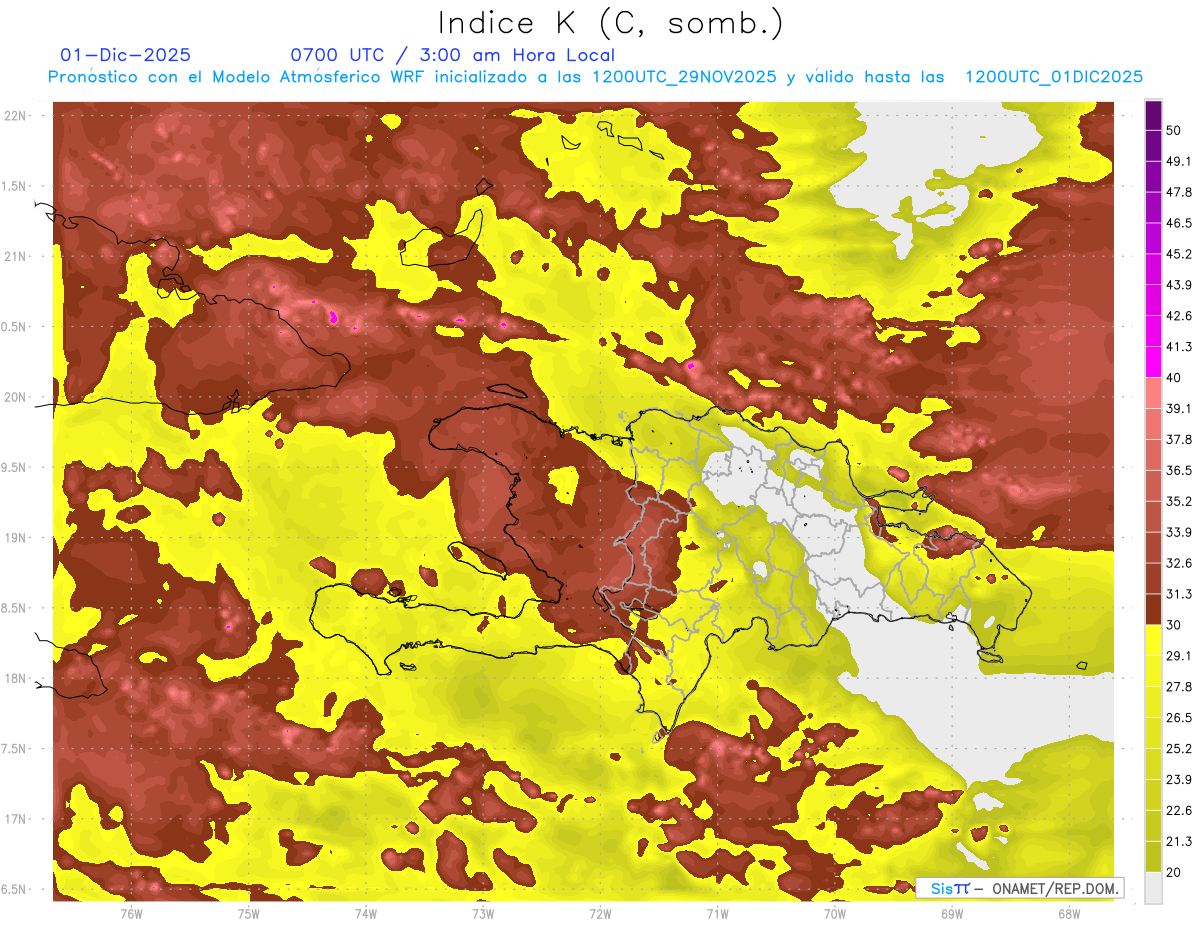Viewport: 1200px width, 927px height.
Task: Click the longitude label '71W'
Action: pyautogui.click(x=717, y=913)
